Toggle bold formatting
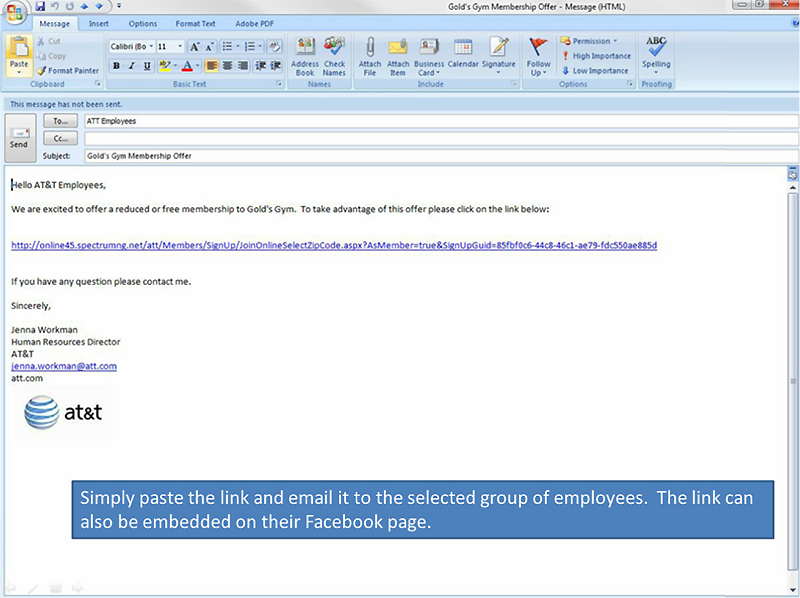Screen dimensions: 800x598 coord(116,66)
